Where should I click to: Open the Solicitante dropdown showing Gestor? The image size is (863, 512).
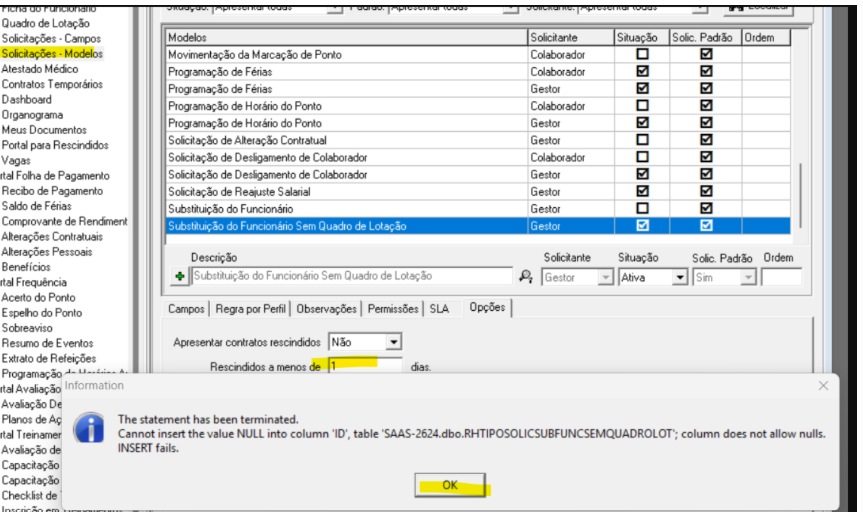pos(604,277)
